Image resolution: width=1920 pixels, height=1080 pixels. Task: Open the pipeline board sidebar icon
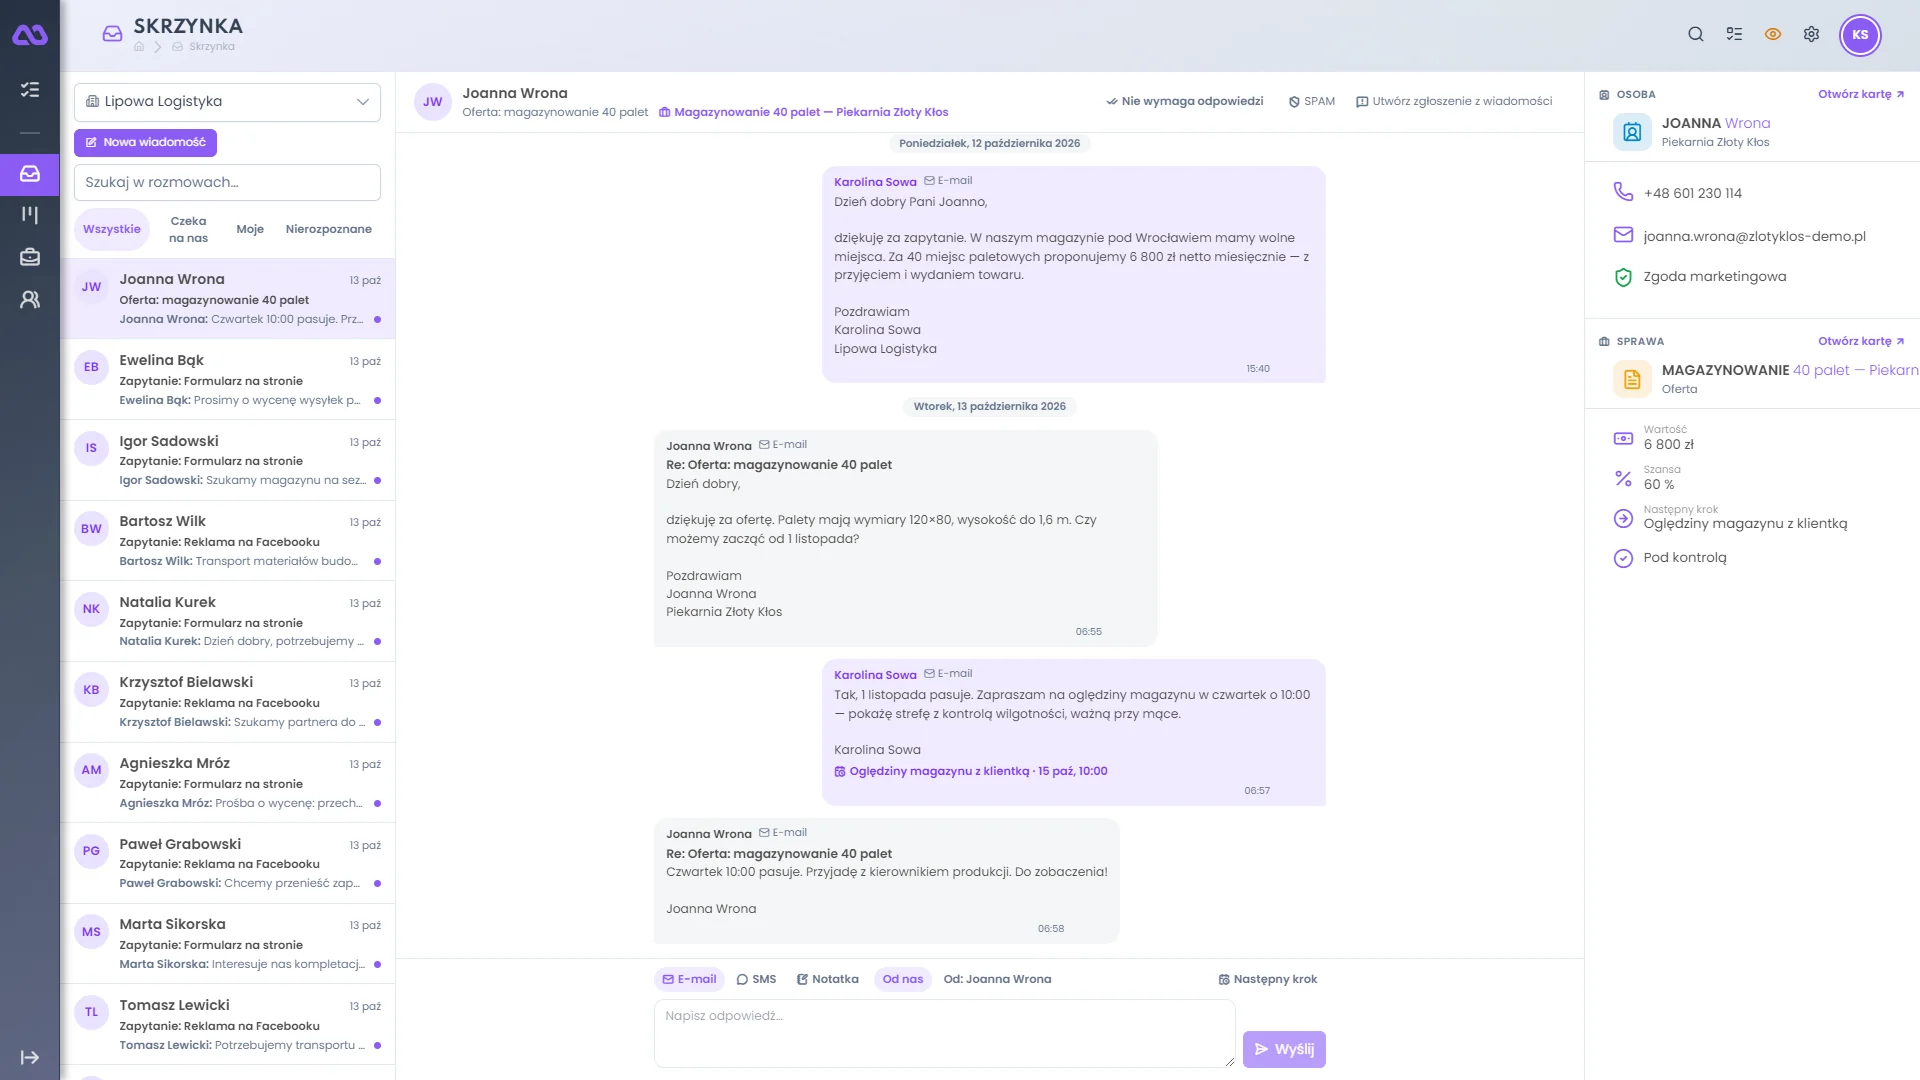[x=30, y=215]
